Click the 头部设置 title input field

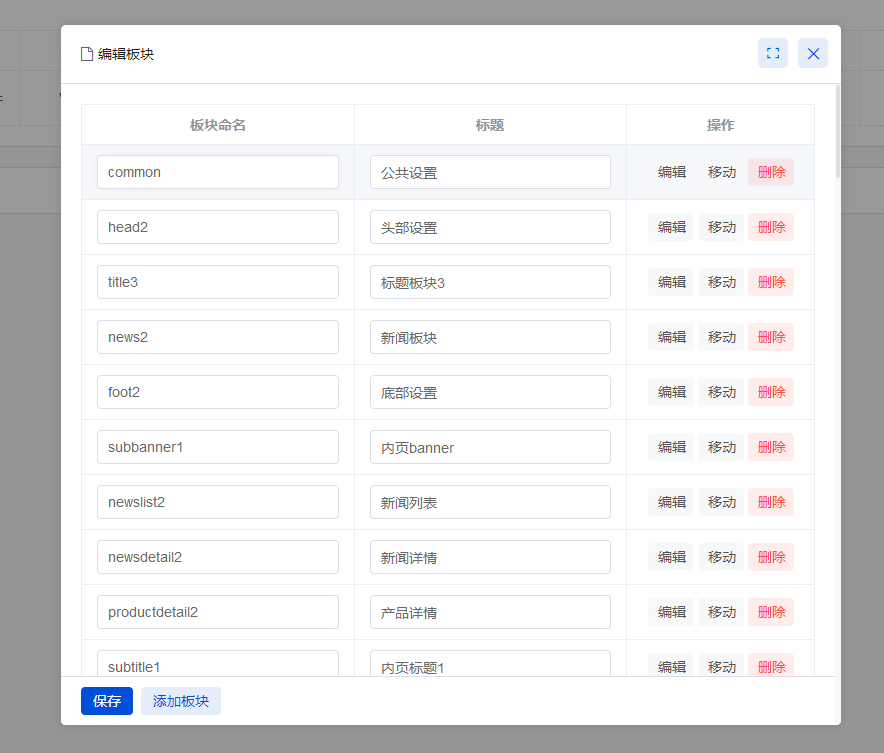tap(490, 227)
